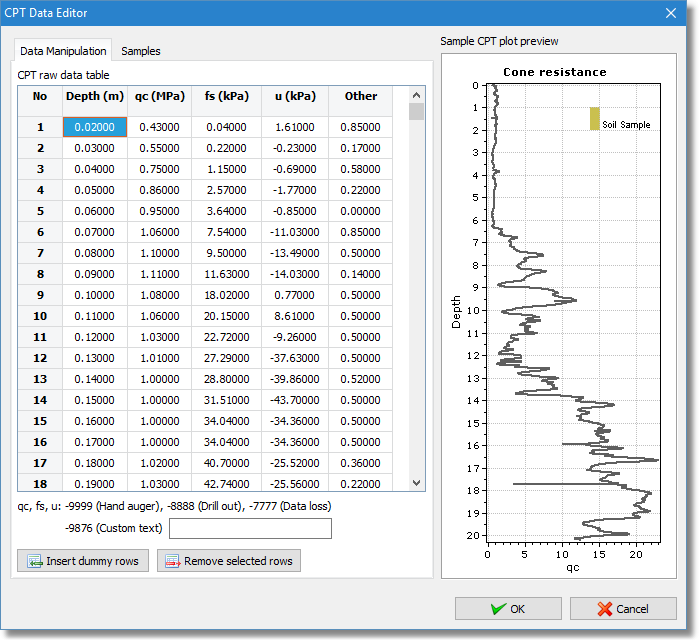Click the green checkmark on OK
This screenshot has width=699, height=642.
coord(497,609)
